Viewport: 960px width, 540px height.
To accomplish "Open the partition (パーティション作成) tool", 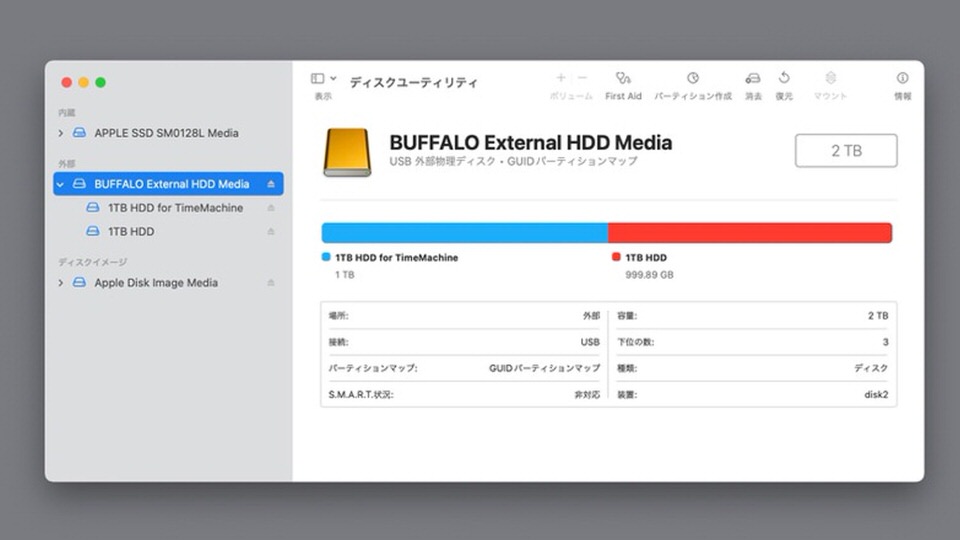I will coord(692,78).
